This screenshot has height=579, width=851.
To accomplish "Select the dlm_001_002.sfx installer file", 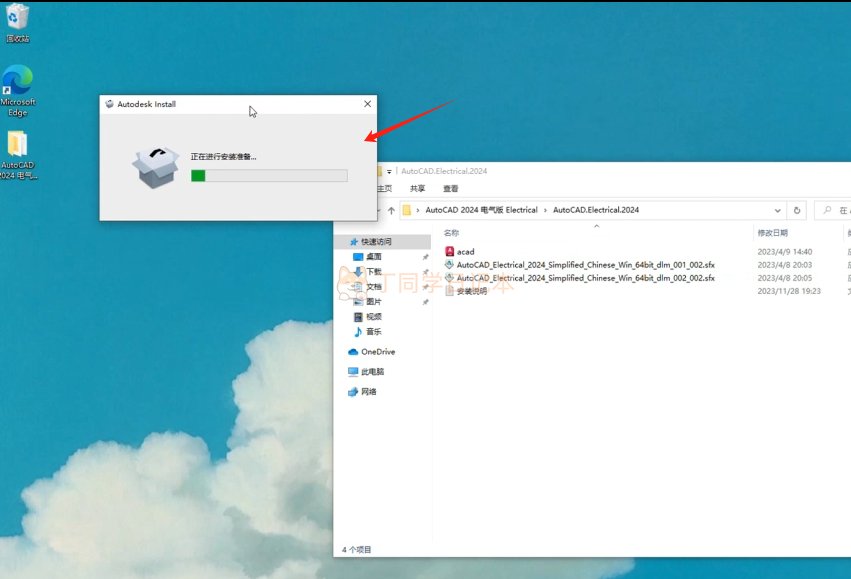I will click(585, 264).
